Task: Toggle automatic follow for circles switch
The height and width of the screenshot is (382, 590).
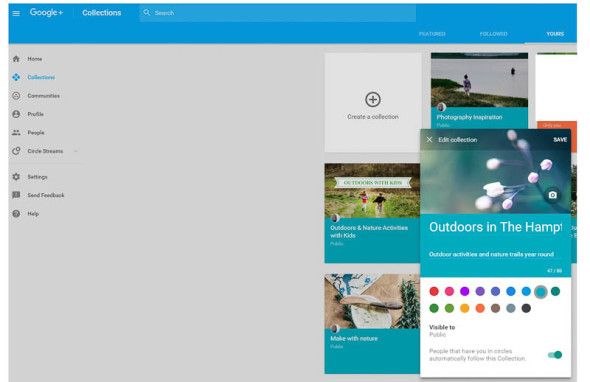Action: [x=555, y=355]
